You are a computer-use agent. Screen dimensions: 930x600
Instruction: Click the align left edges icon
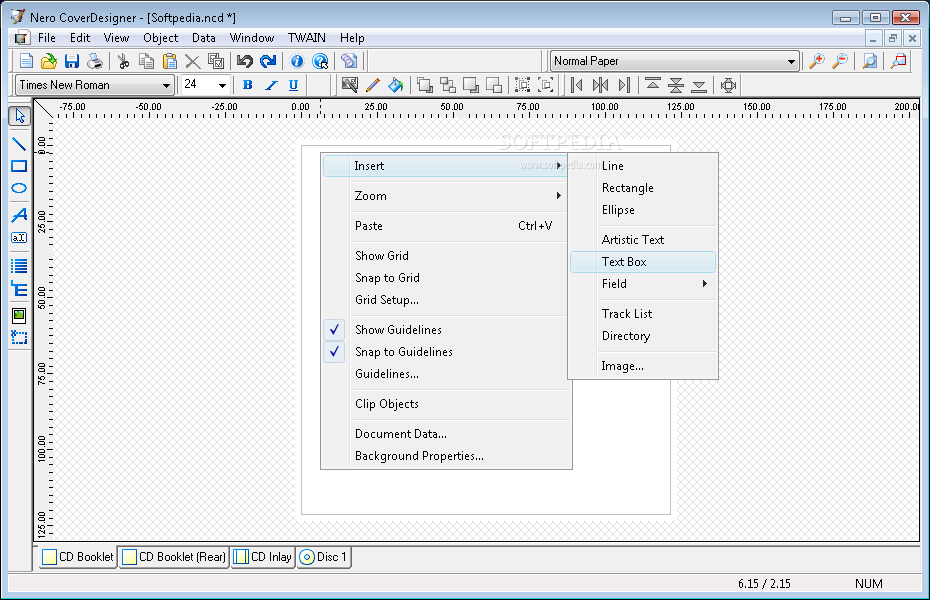pyautogui.click(x=577, y=85)
